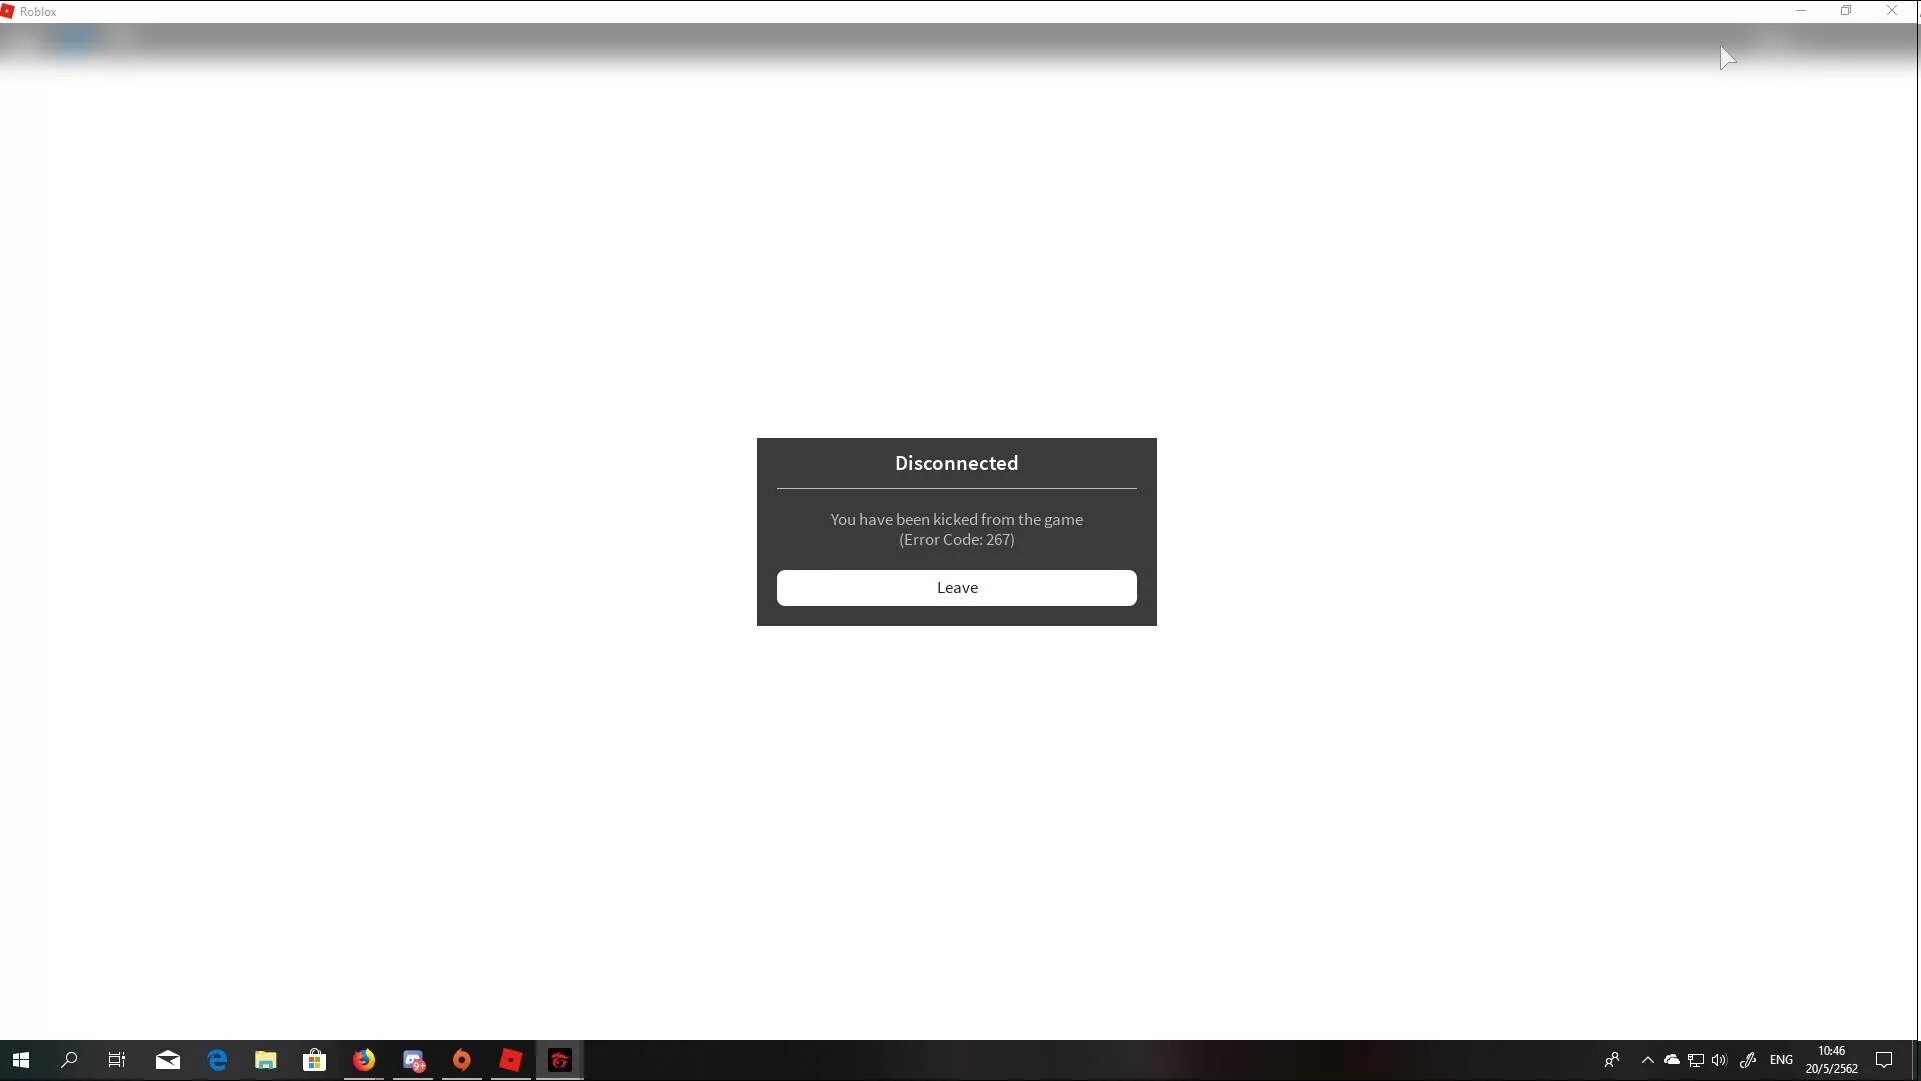Open Task View from taskbar
The image size is (1921, 1081).
[117, 1060]
